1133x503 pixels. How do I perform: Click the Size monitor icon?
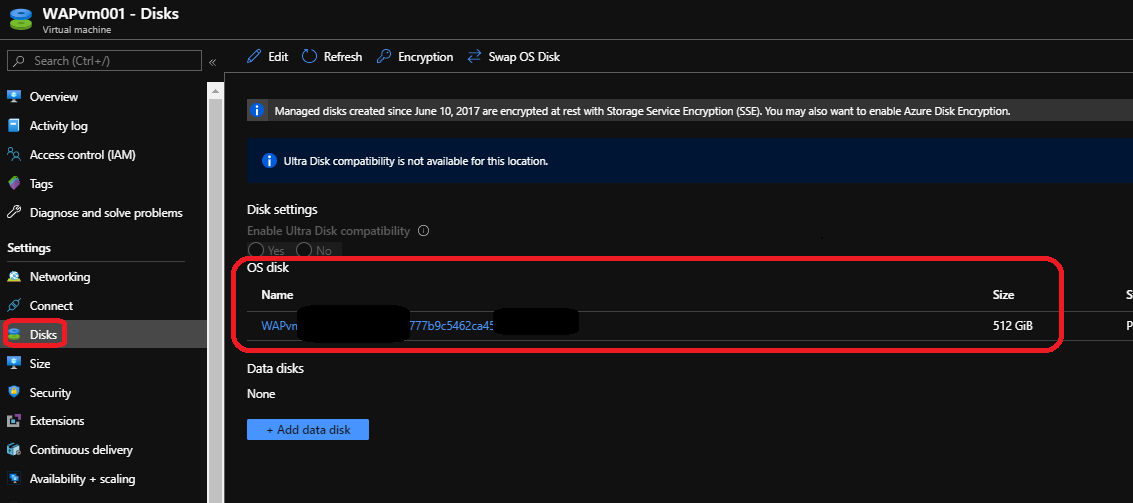(14, 363)
